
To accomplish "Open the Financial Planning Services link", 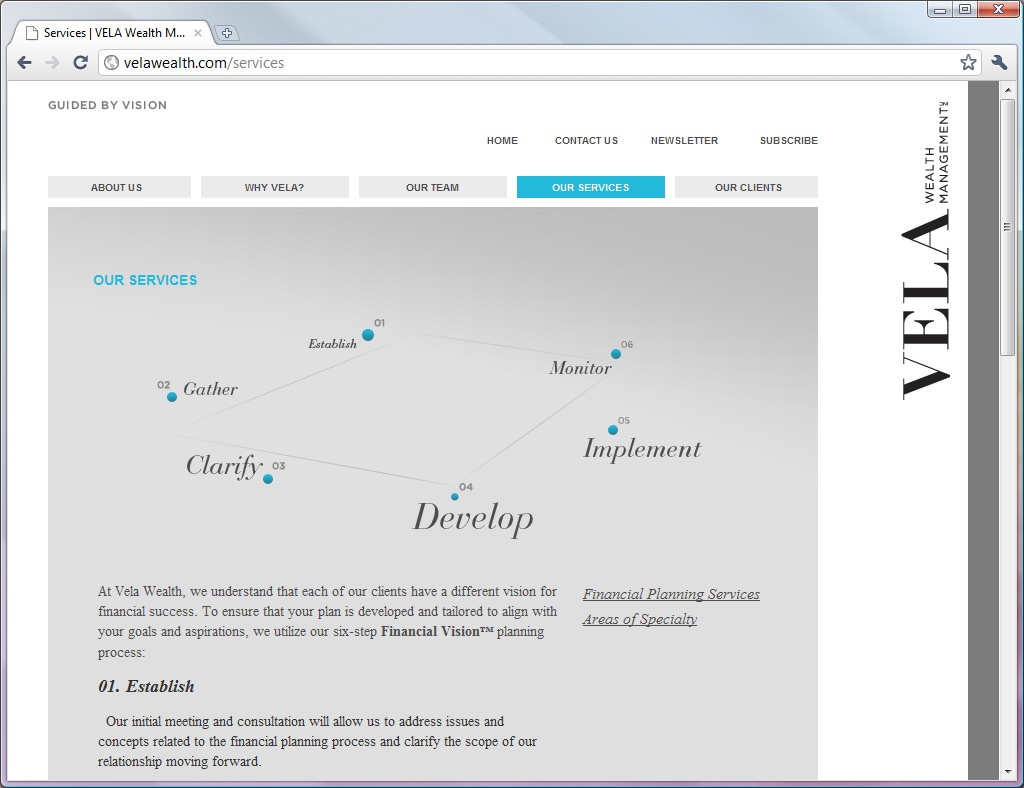I will [x=671, y=594].
